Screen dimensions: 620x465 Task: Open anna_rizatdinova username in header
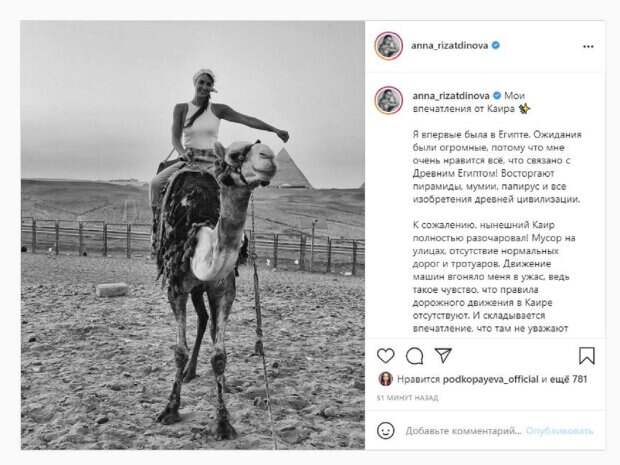coord(450,45)
